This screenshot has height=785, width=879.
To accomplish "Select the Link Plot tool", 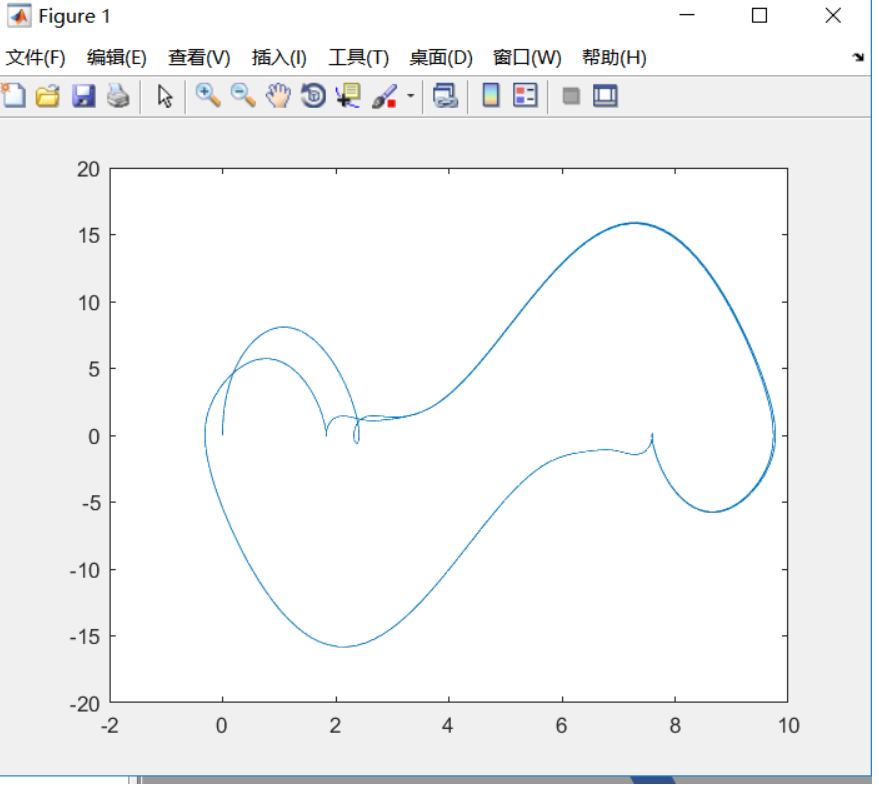I will [x=444, y=96].
